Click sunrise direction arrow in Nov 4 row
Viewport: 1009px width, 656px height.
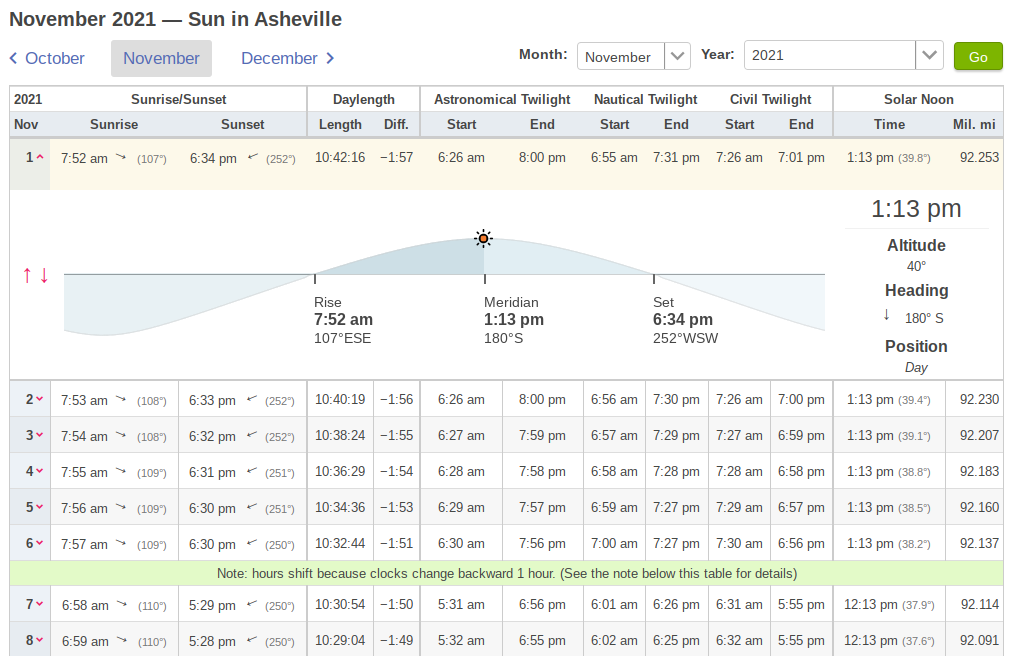[x=121, y=471]
